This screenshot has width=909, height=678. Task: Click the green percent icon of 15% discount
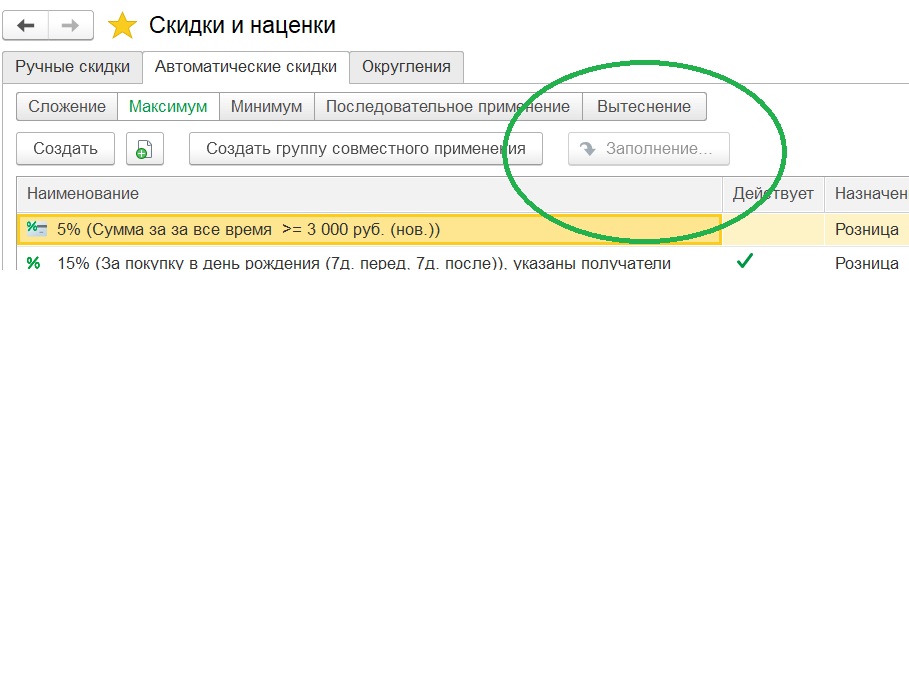click(34, 263)
